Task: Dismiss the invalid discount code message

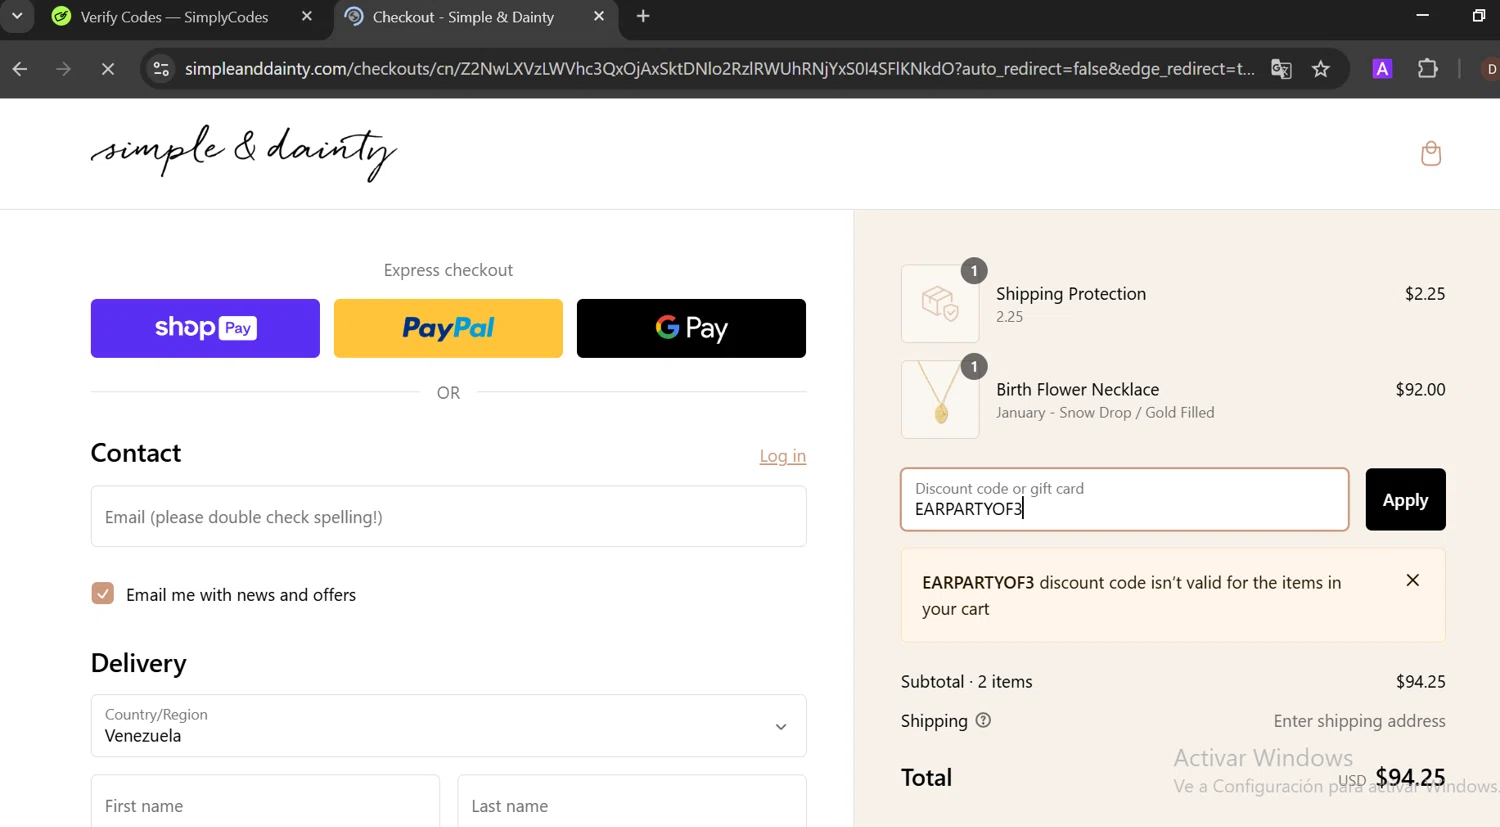Action: (x=1412, y=580)
